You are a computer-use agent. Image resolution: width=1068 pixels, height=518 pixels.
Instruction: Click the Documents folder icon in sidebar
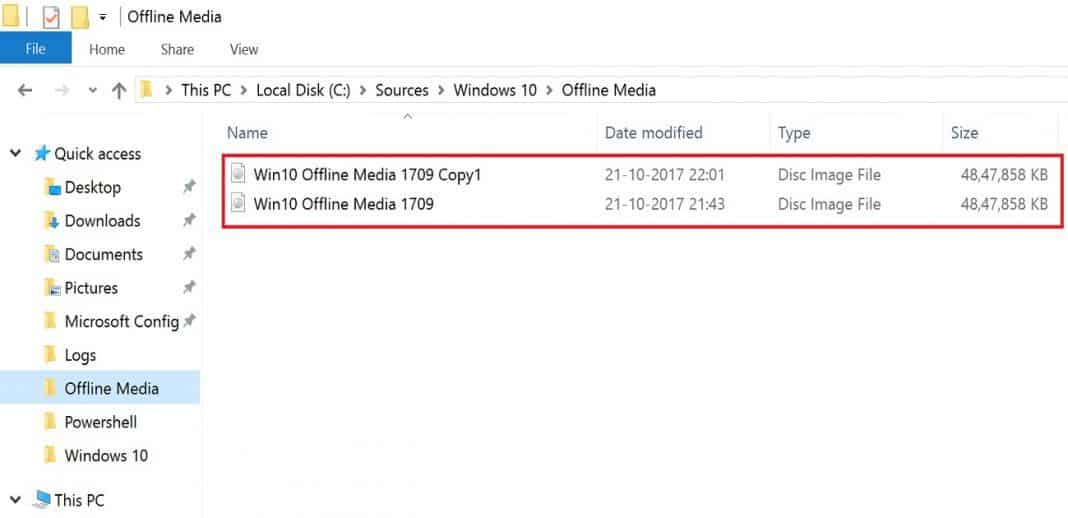pos(52,254)
